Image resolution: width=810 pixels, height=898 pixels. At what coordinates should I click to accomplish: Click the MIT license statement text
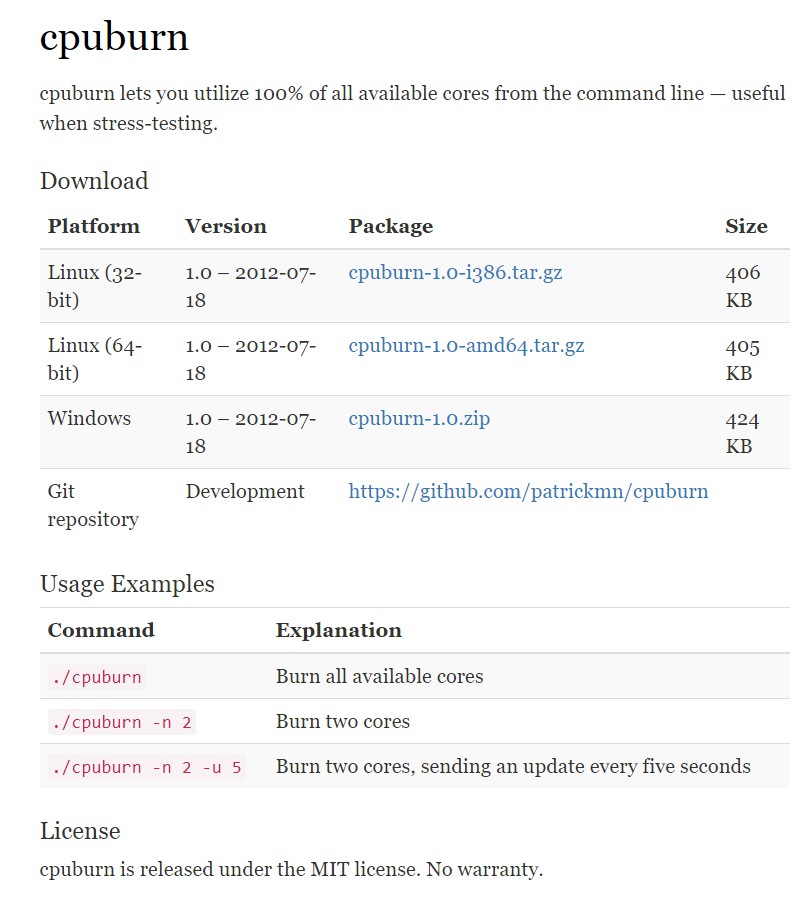291,869
